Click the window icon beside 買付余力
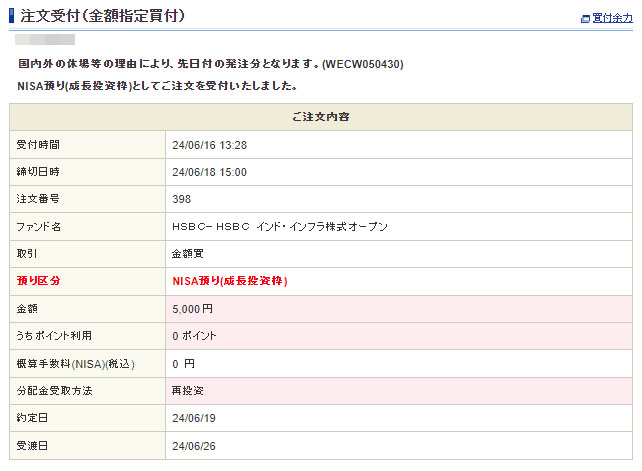The height and width of the screenshot is (471, 642). click(x=585, y=19)
